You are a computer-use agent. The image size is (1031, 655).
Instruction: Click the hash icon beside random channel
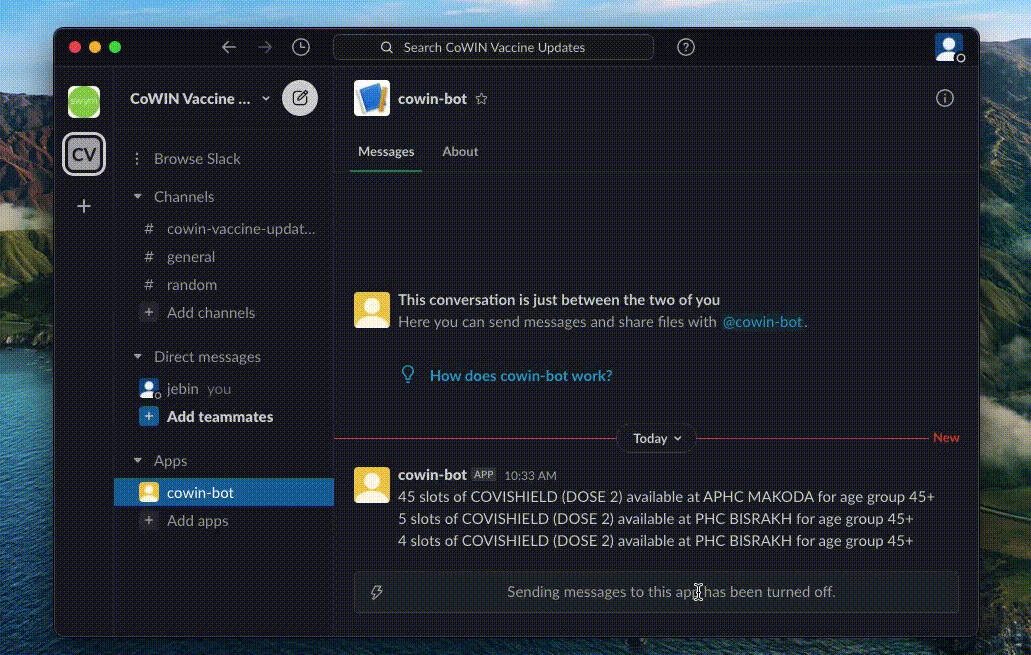[149, 285]
